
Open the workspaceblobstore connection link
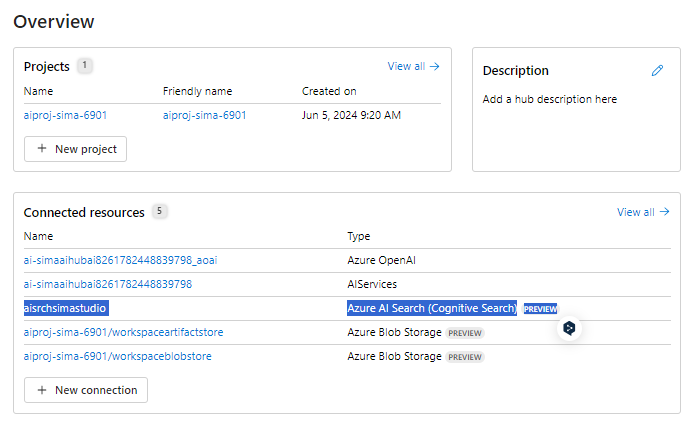click(x=117, y=356)
